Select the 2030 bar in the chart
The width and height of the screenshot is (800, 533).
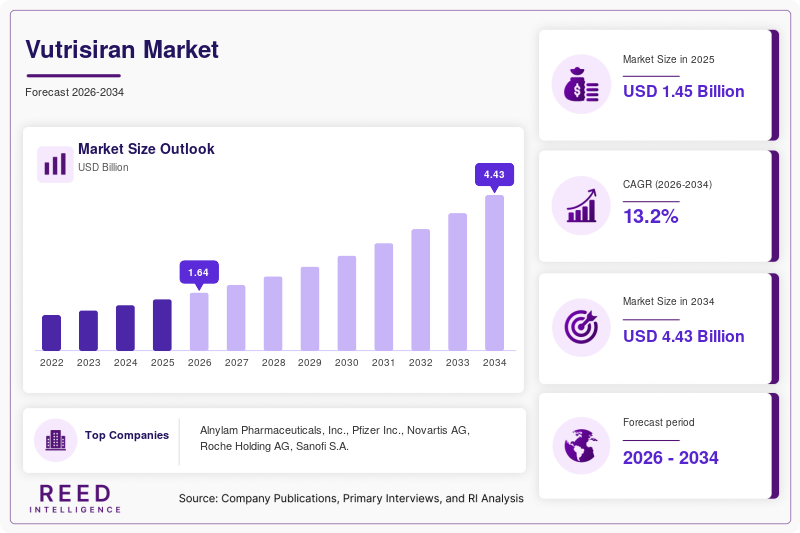[347, 303]
